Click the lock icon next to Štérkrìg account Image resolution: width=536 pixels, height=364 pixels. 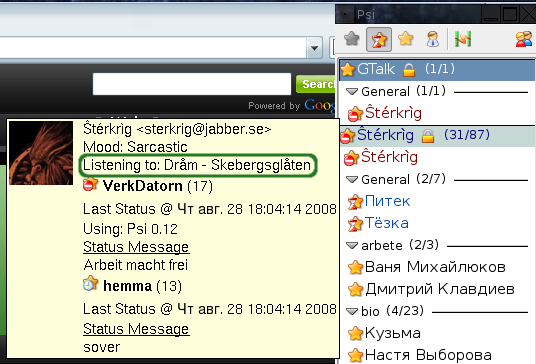(x=428, y=136)
